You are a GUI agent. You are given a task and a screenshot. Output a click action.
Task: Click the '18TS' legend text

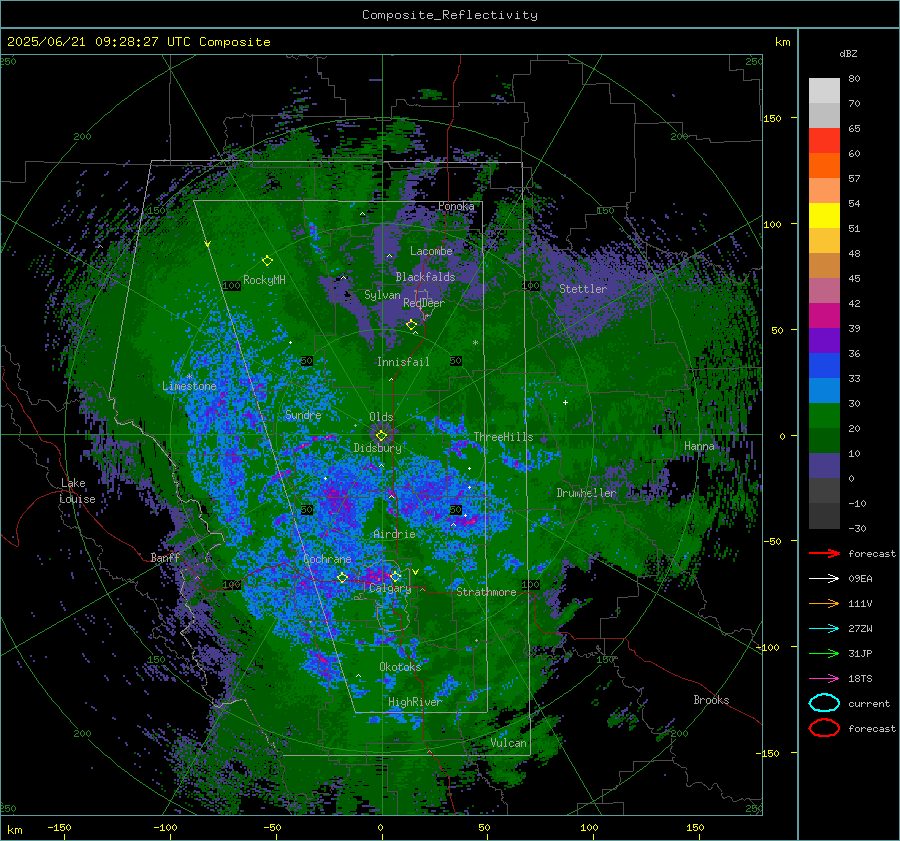click(860, 679)
